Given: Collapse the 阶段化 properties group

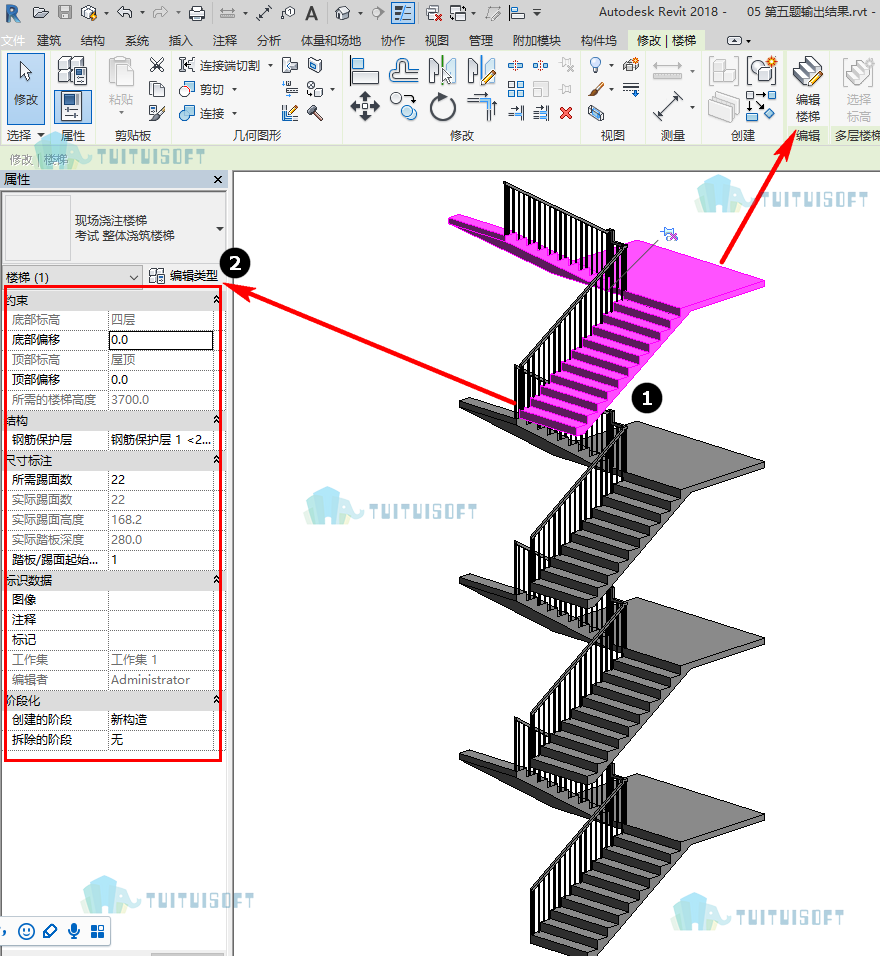Looking at the screenshot, I should [x=216, y=700].
